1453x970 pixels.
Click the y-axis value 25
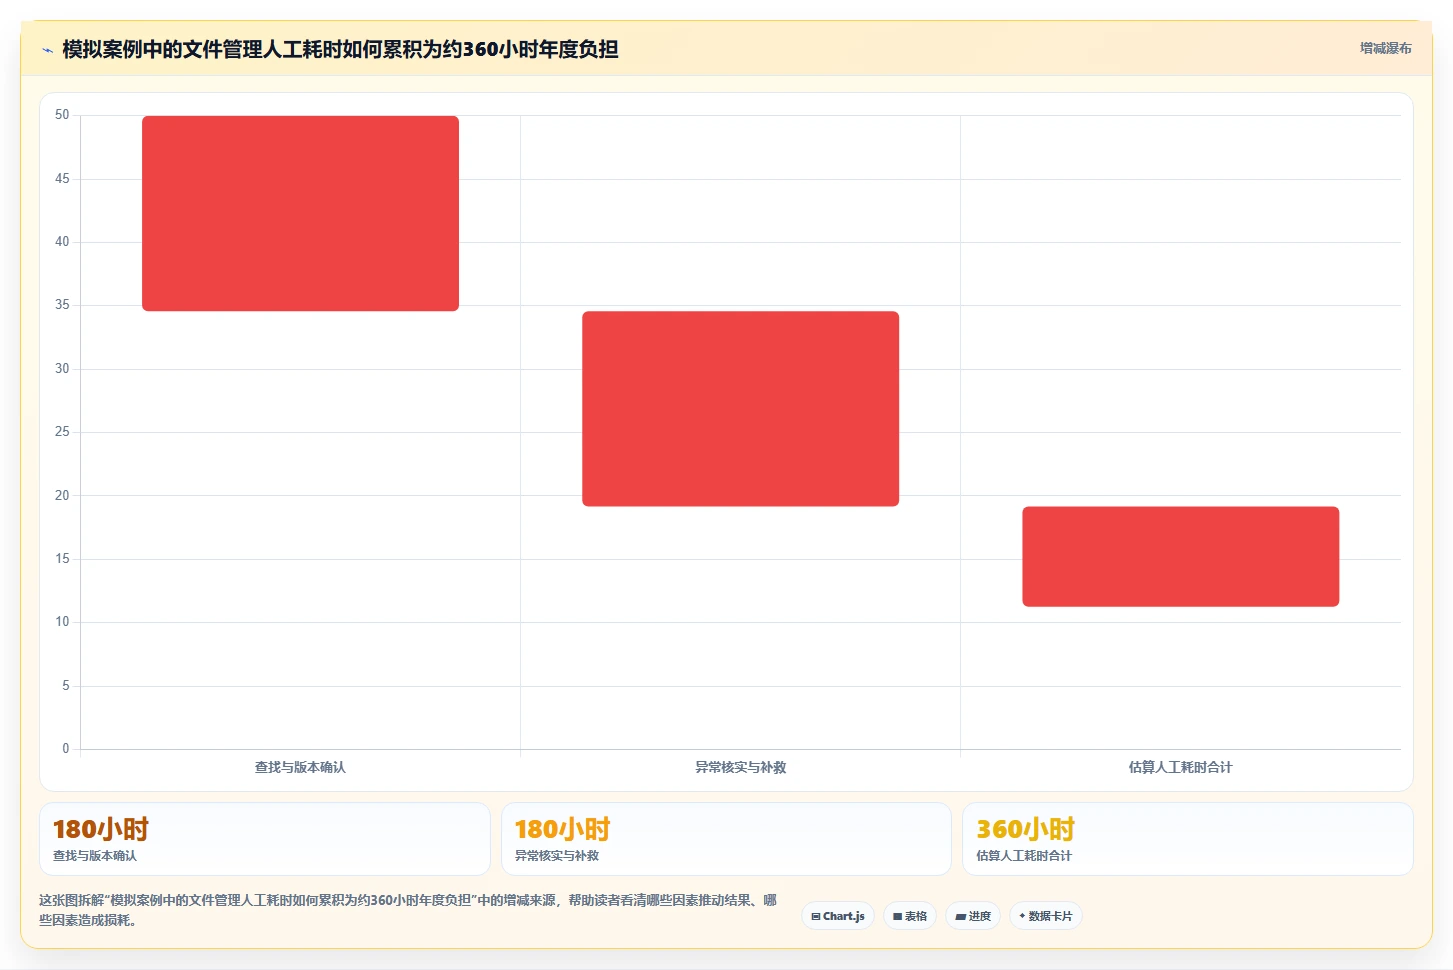point(62,432)
